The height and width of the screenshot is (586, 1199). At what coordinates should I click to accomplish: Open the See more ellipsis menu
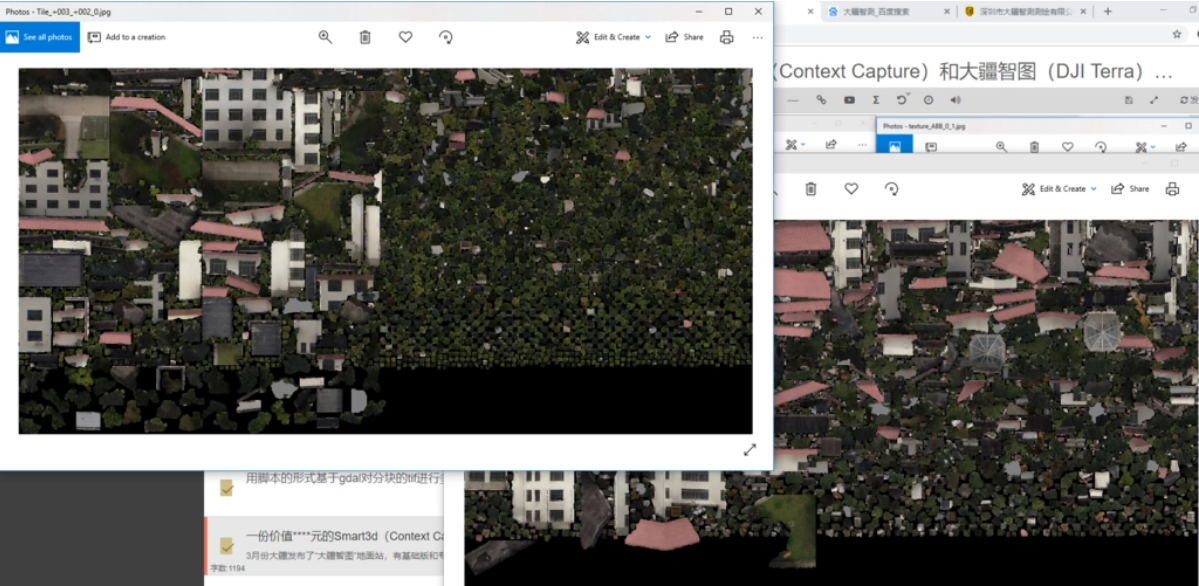click(x=758, y=37)
